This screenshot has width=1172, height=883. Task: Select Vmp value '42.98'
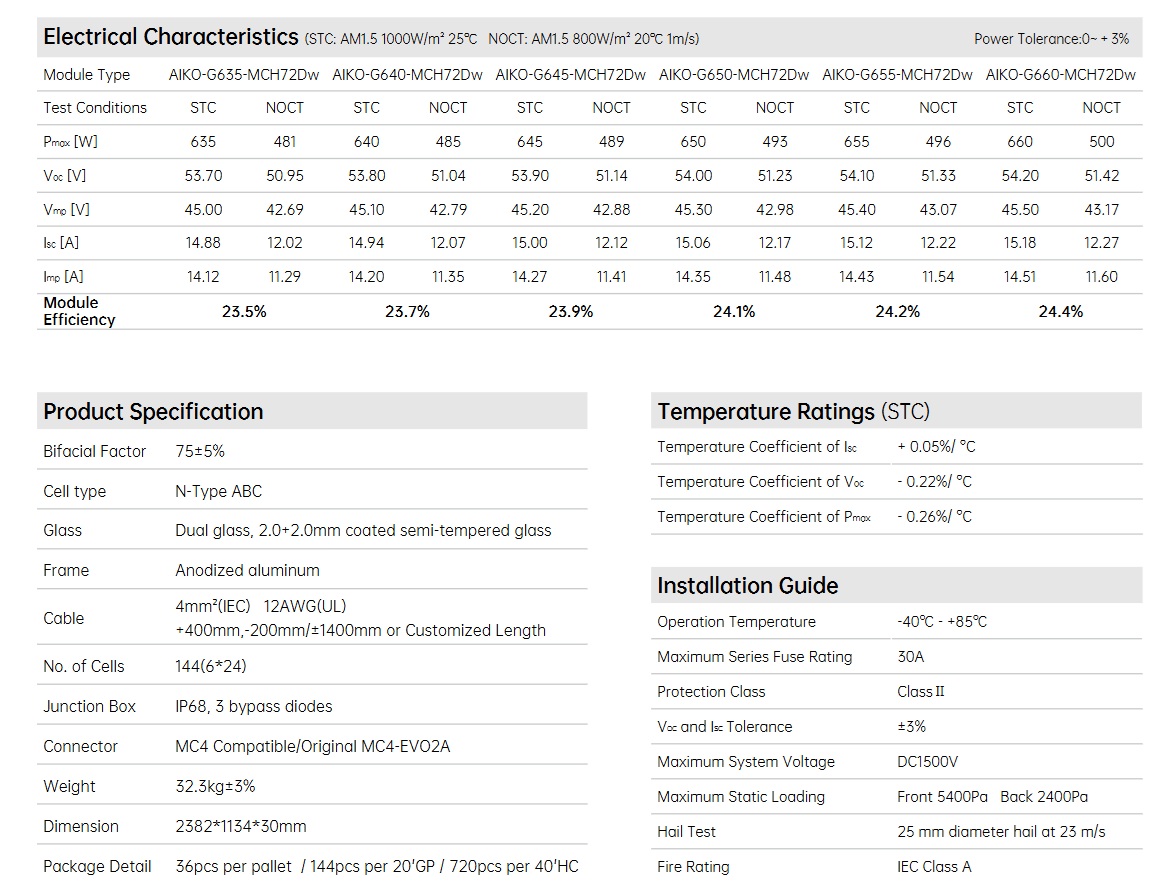774,209
